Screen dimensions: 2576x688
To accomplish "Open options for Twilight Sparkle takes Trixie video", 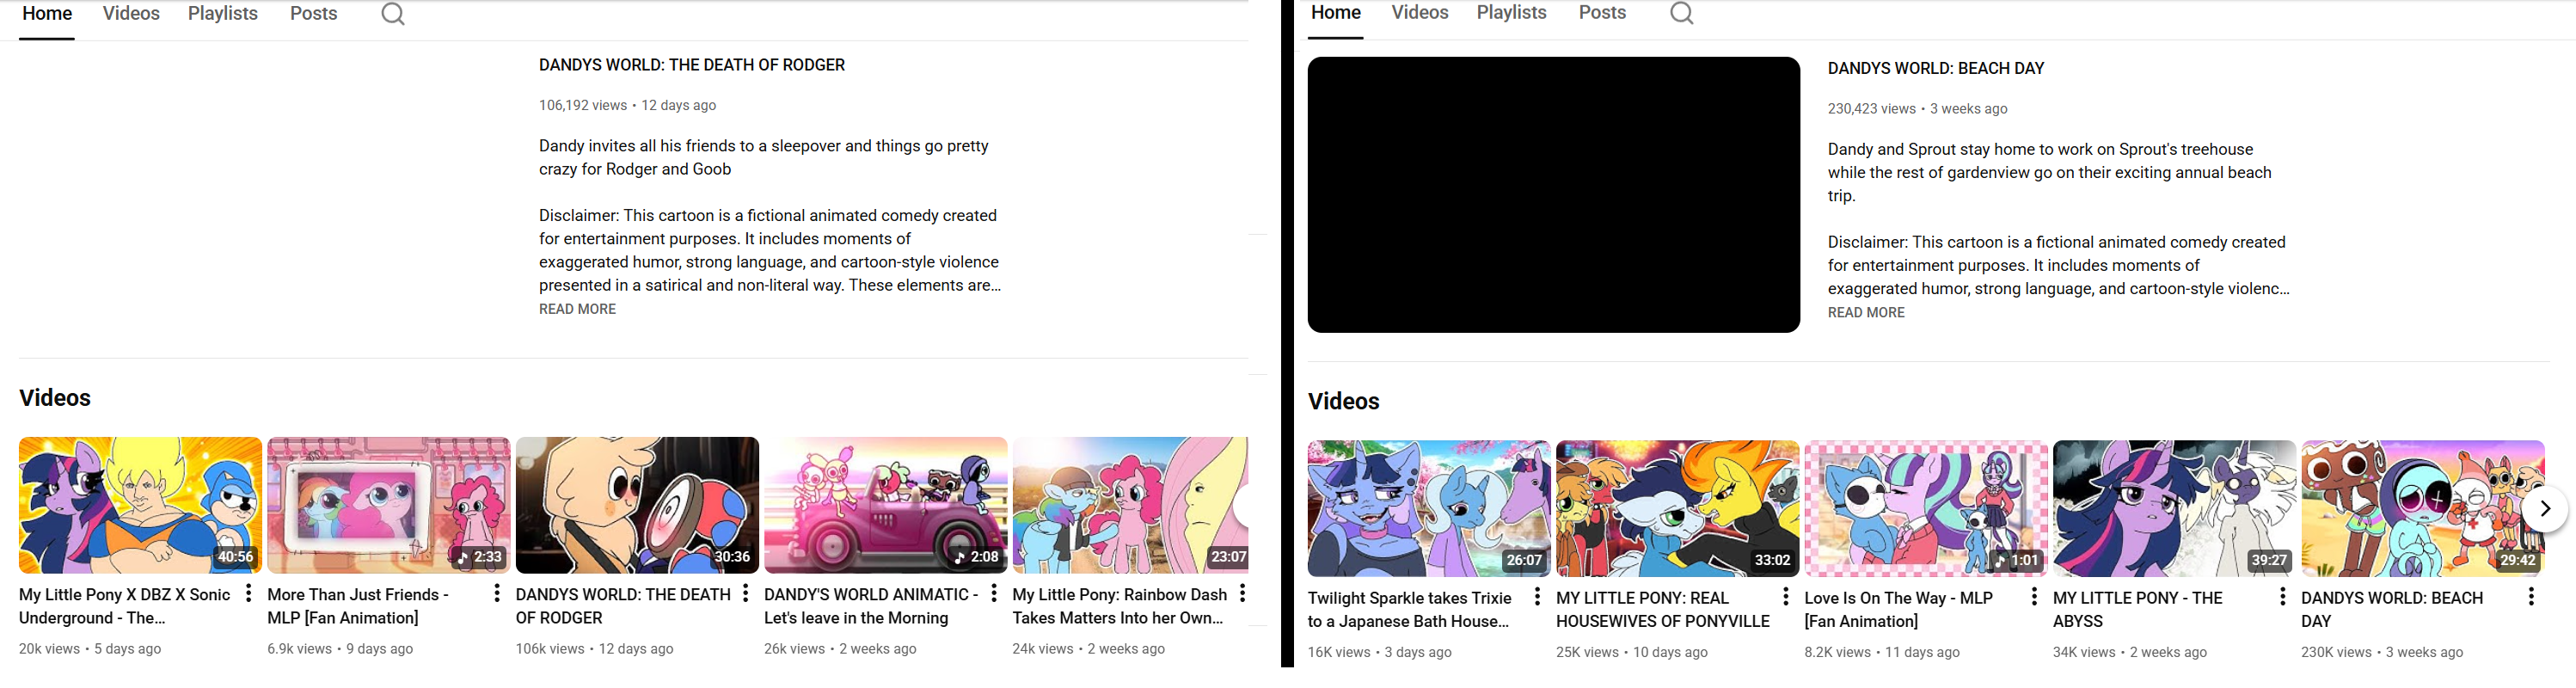I will tap(1537, 597).
